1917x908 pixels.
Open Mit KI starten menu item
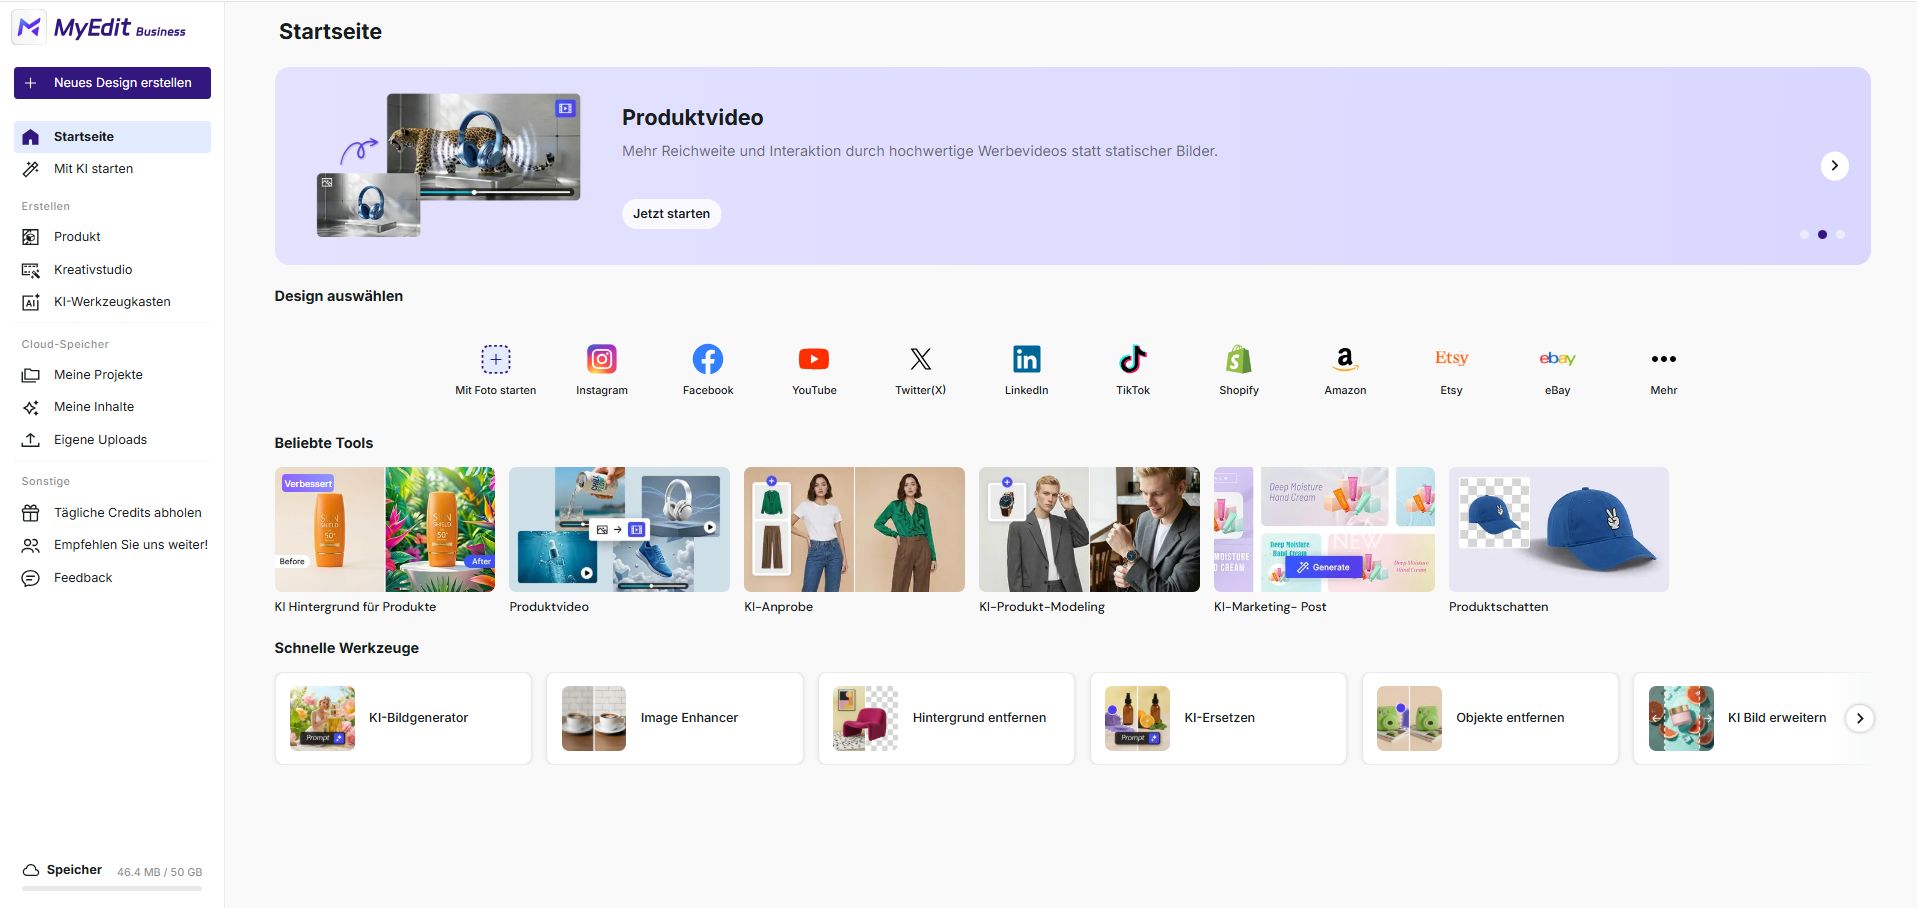pyautogui.click(x=112, y=169)
